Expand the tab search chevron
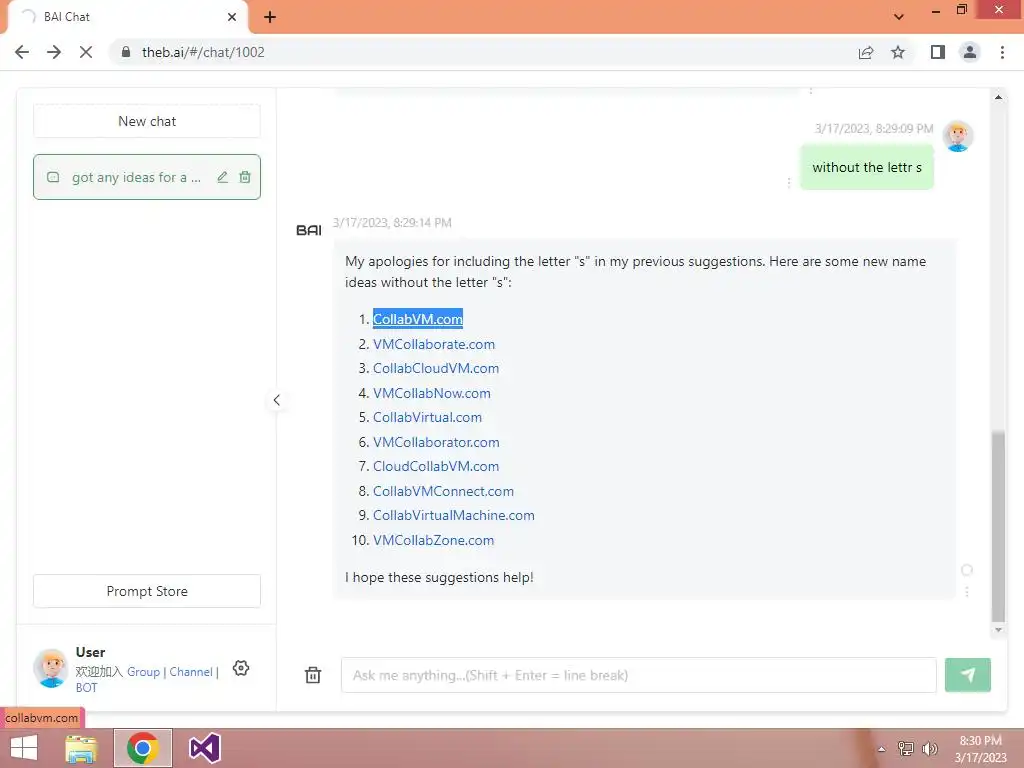1024x768 pixels. point(899,17)
